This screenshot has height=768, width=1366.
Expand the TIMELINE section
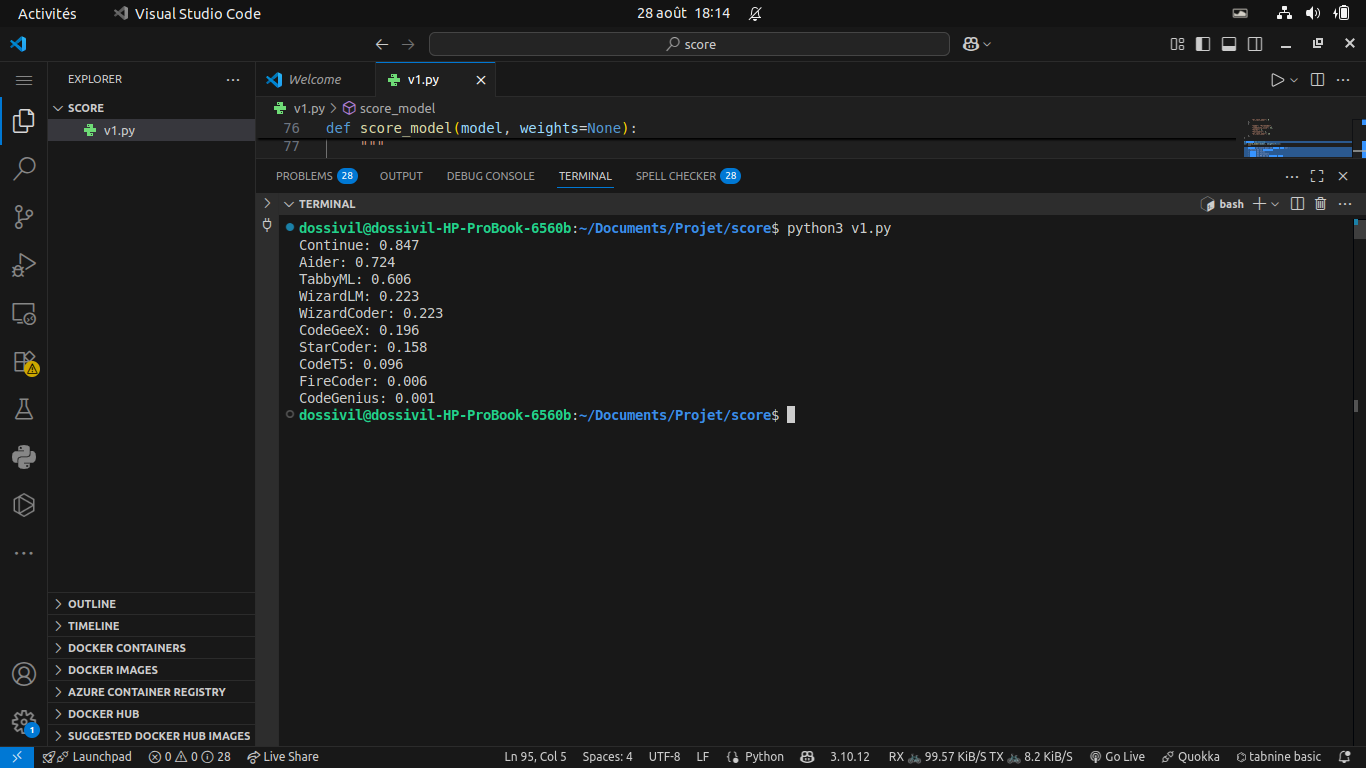pos(151,626)
